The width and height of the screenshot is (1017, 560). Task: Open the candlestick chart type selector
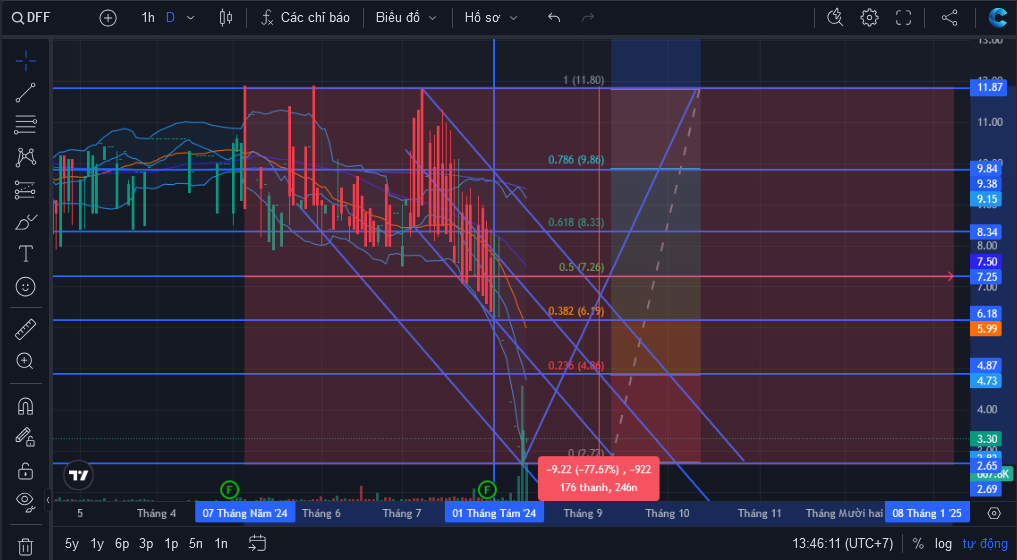[x=226, y=18]
